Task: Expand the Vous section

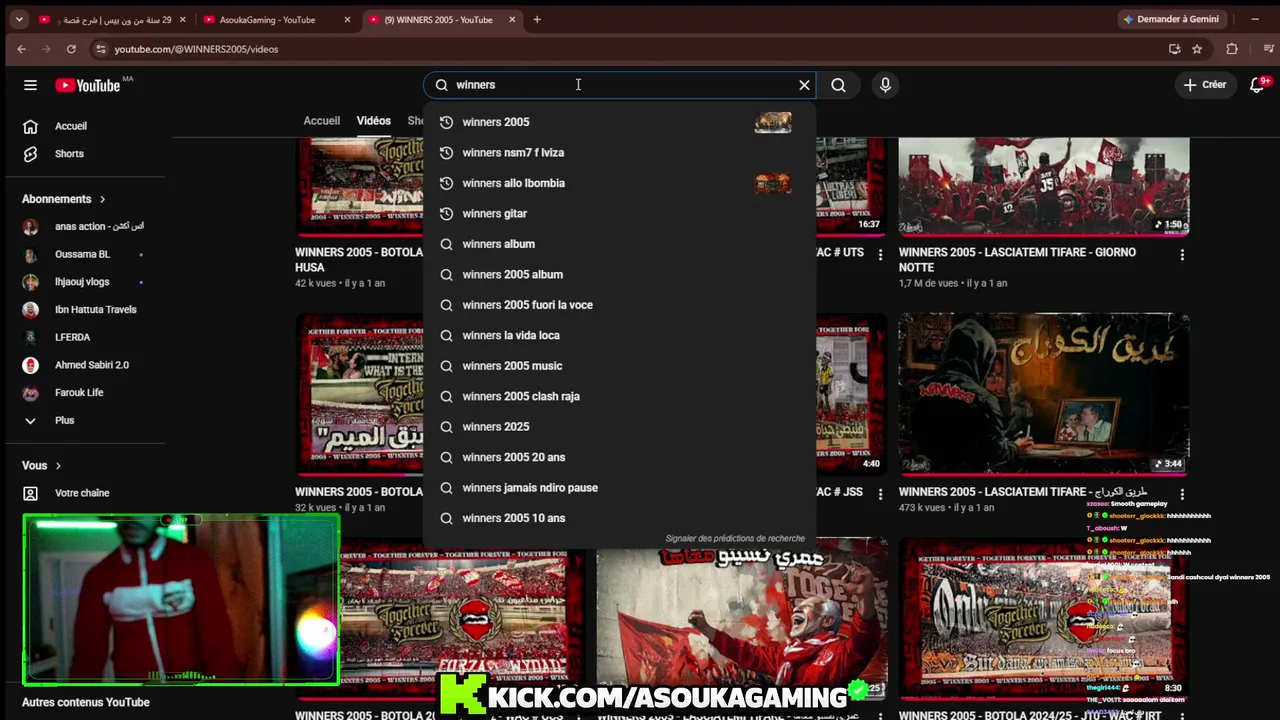Action: (42, 466)
